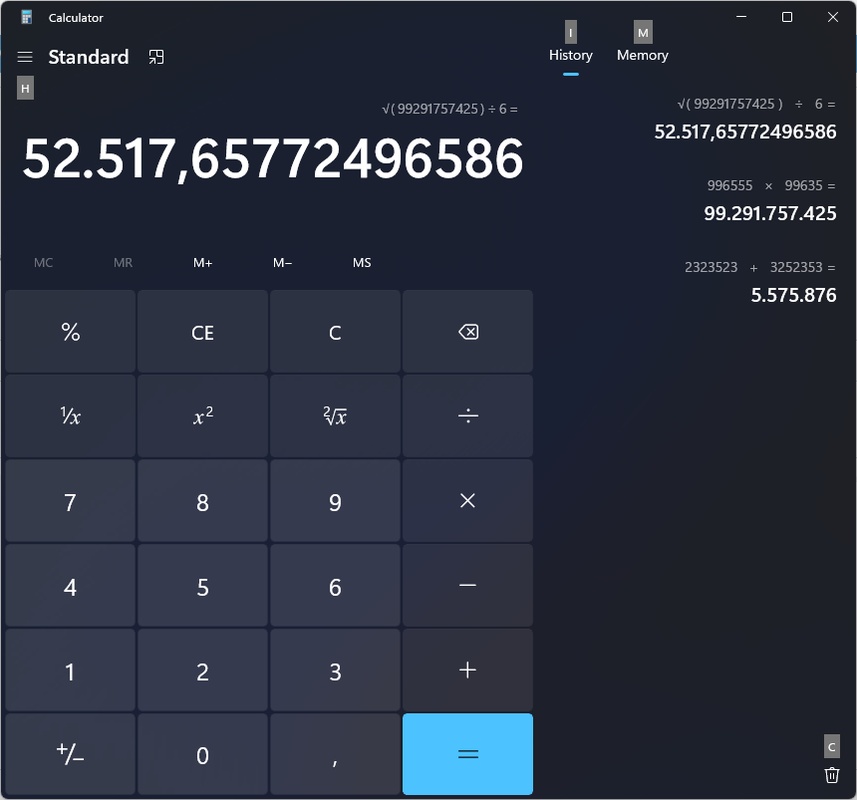This screenshot has height=800, width=857.
Task: Tap the digit 4 key
Action: [71, 585]
